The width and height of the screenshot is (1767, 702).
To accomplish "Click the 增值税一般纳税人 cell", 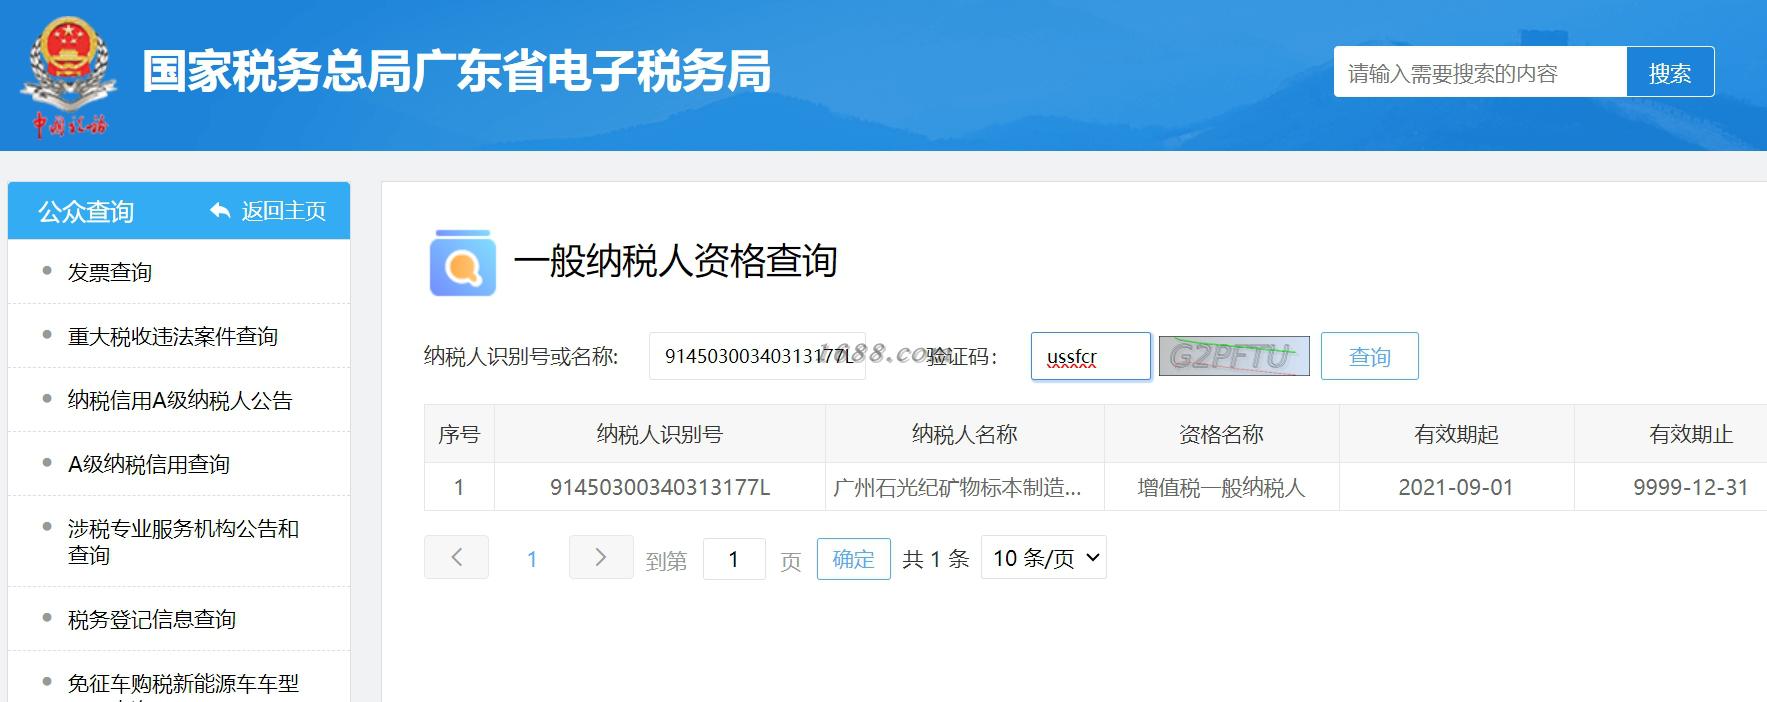I will point(1221,487).
